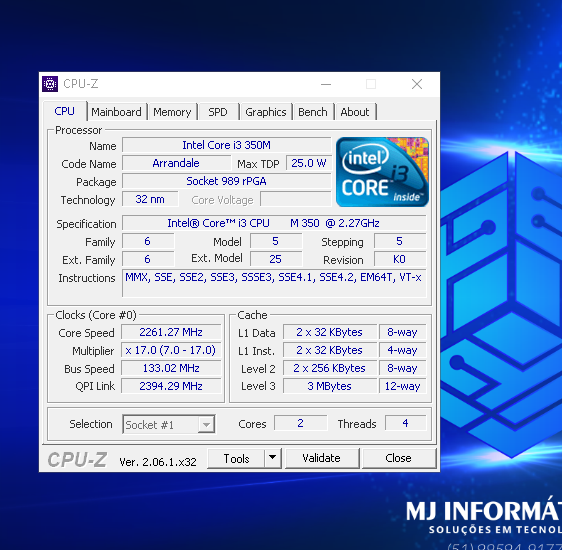The image size is (562, 550).
Task: Click the Level 3 '12-way' associativity
Action: tap(403, 386)
